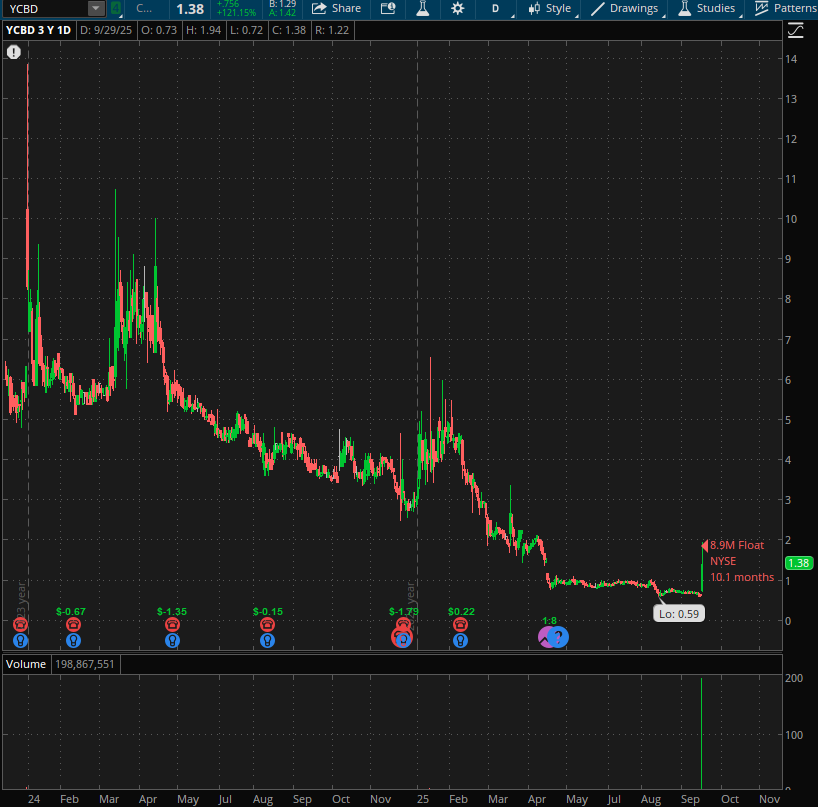Click the red-ringed event icon under $-1.79

click(402, 637)
